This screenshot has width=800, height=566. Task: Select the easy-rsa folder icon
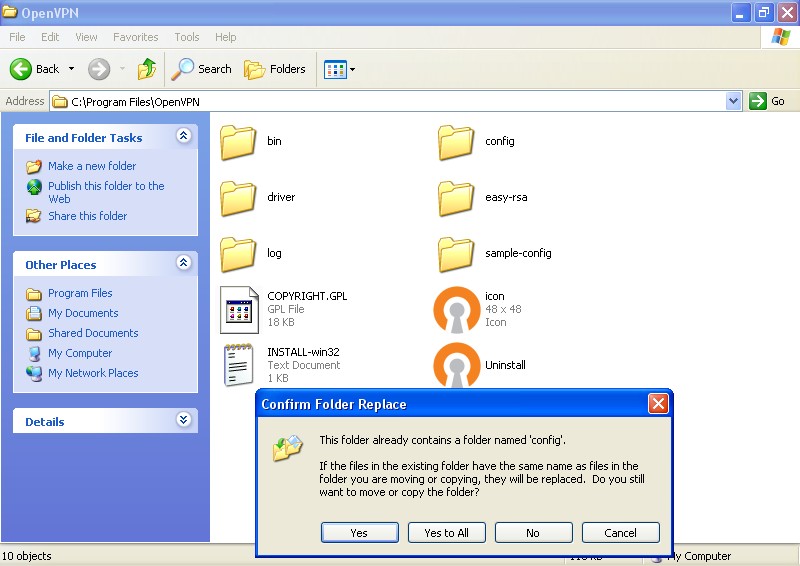pyautogui.click(x=456, y=198)
